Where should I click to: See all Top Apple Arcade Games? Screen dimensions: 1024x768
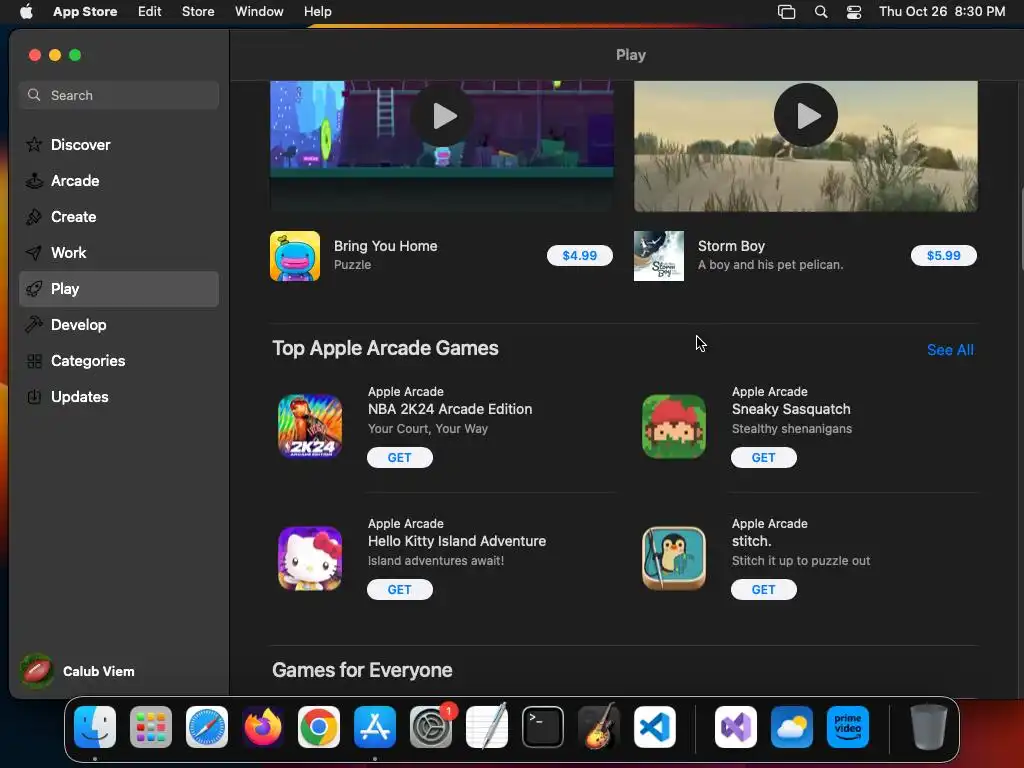tap(950, 350)
